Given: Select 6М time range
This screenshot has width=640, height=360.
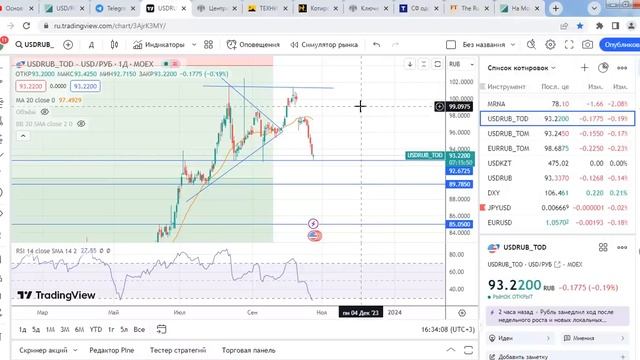Looking at the screenshot, I should 79,329.
